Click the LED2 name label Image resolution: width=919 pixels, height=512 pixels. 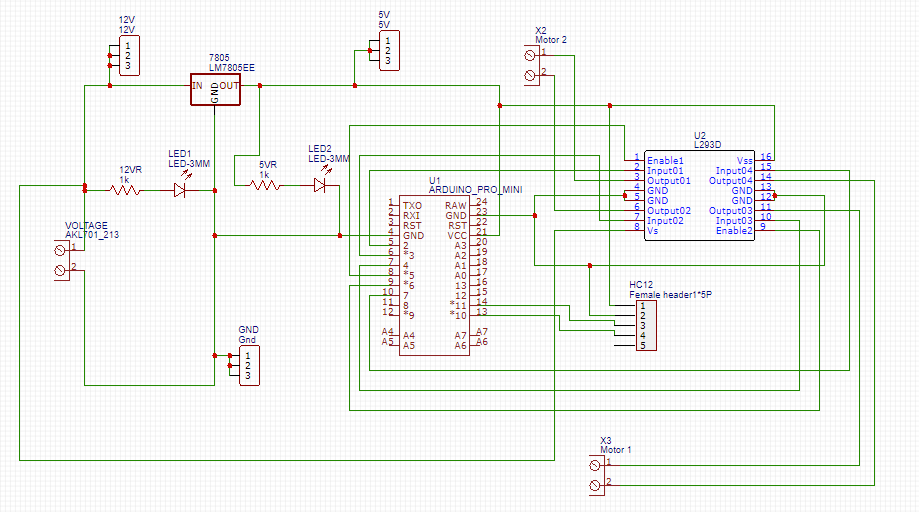point(320,149)
